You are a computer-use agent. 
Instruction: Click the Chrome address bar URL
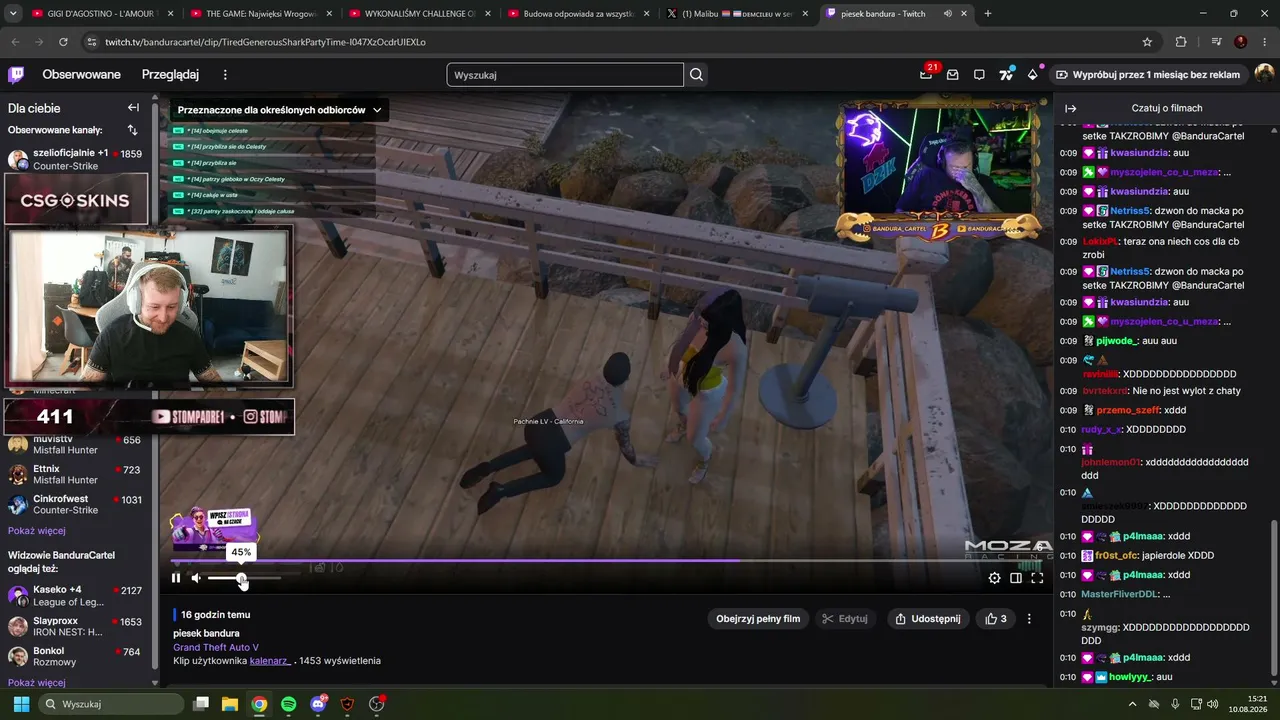[x=265, y=42]
